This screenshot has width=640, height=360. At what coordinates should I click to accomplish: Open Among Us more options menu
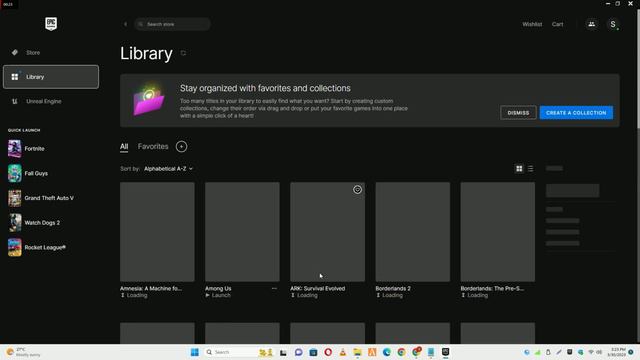[274, 289]
